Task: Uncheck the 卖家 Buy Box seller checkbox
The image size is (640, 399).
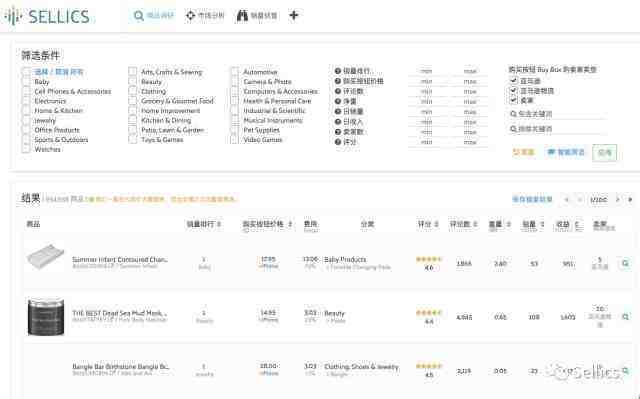Action: click(x=513, y=100)
